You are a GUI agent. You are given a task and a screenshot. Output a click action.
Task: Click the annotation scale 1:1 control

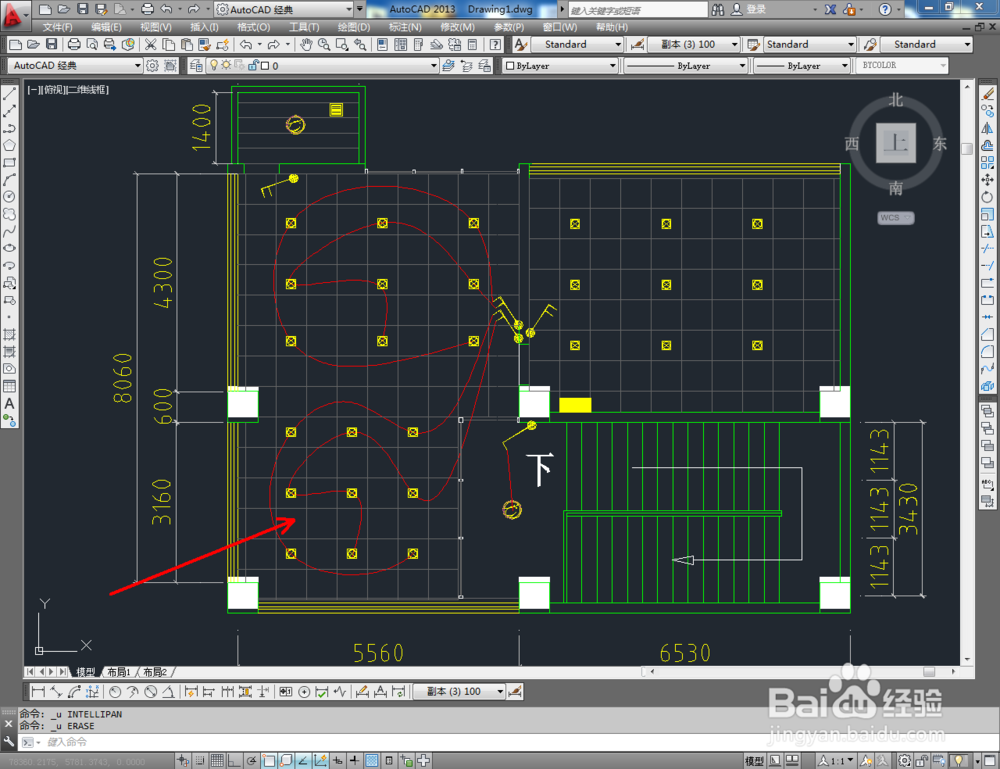[835, 761]
